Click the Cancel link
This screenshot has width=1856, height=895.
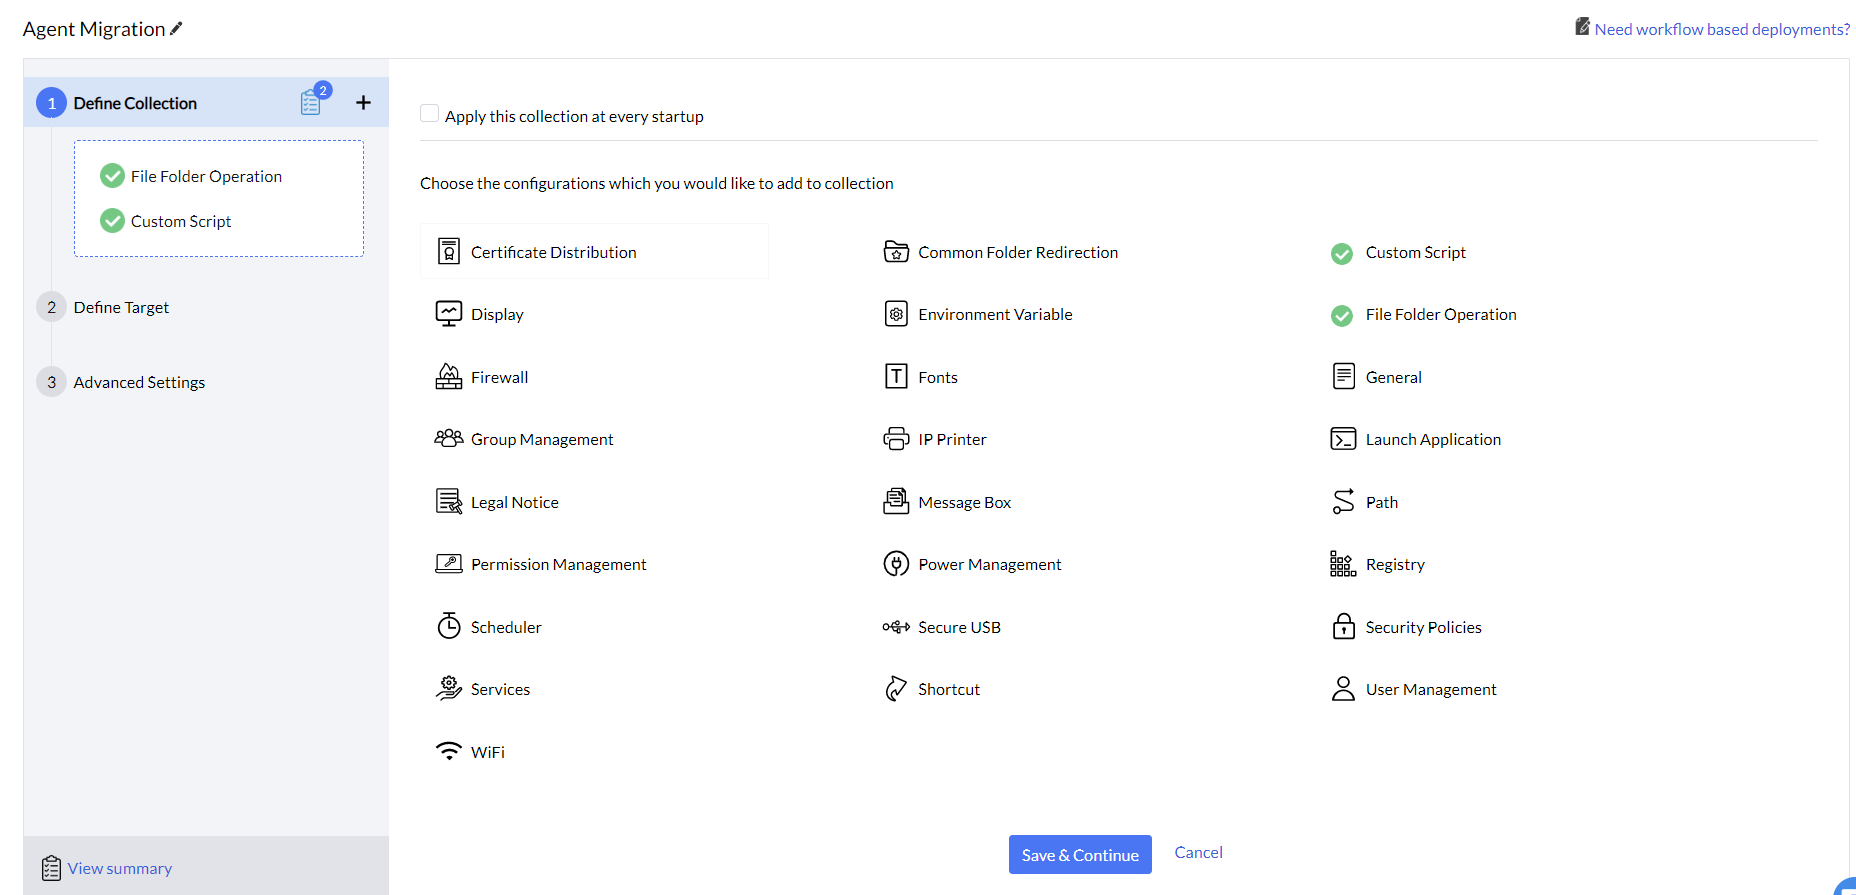click(1198, 852)
